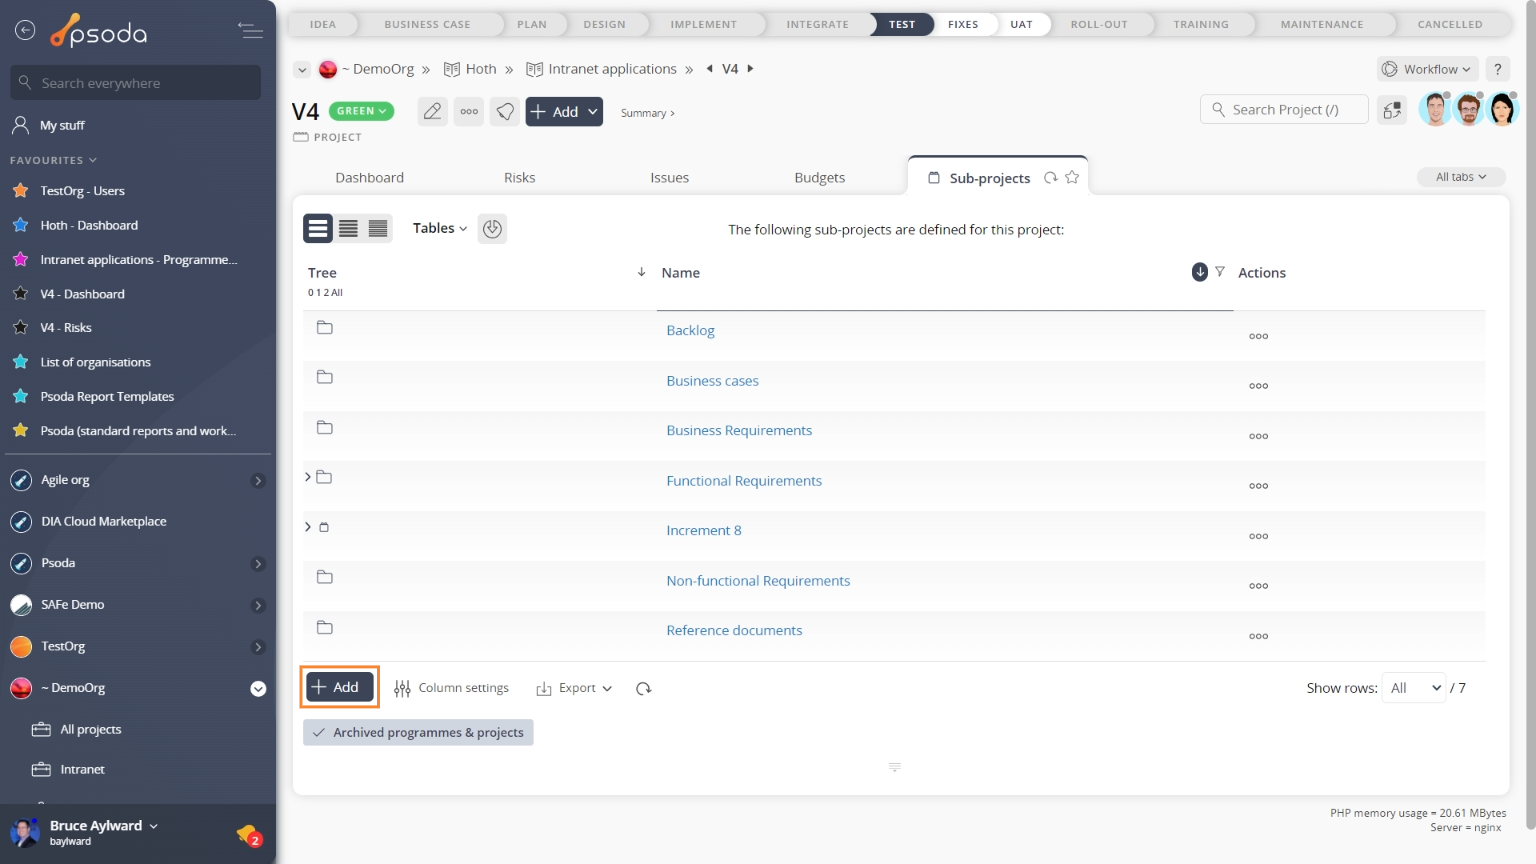
Task: Click the notifications icon with badge 2
Action: pyautogui.click(x=248, y=834)
